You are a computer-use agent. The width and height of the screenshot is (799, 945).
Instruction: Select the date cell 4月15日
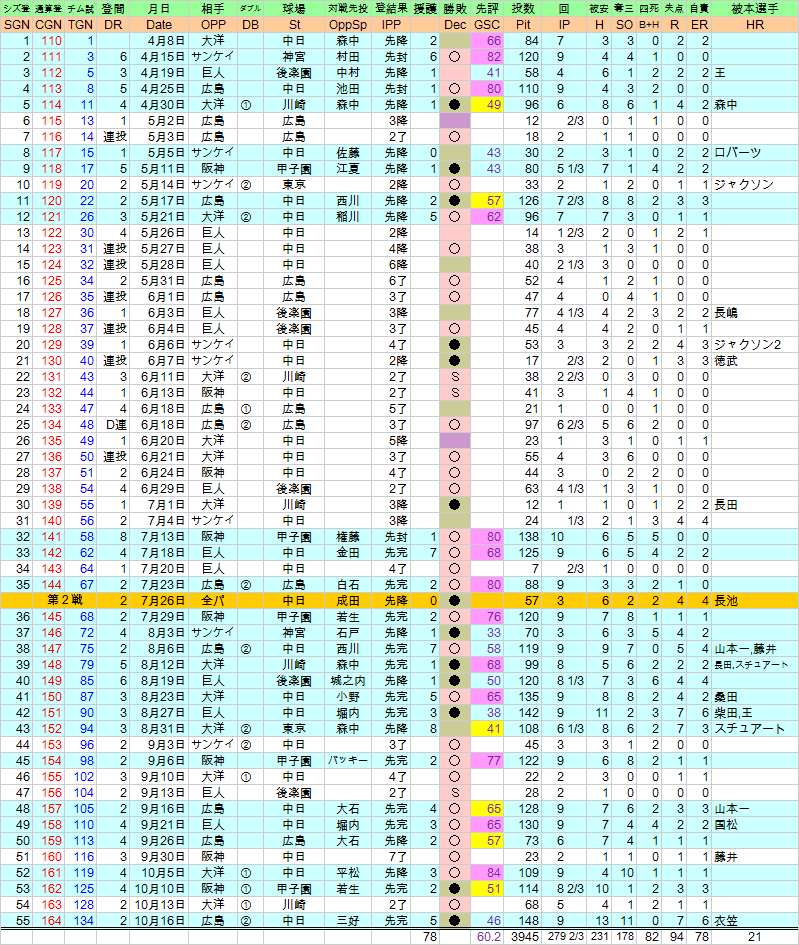click(x=158, y=57)
